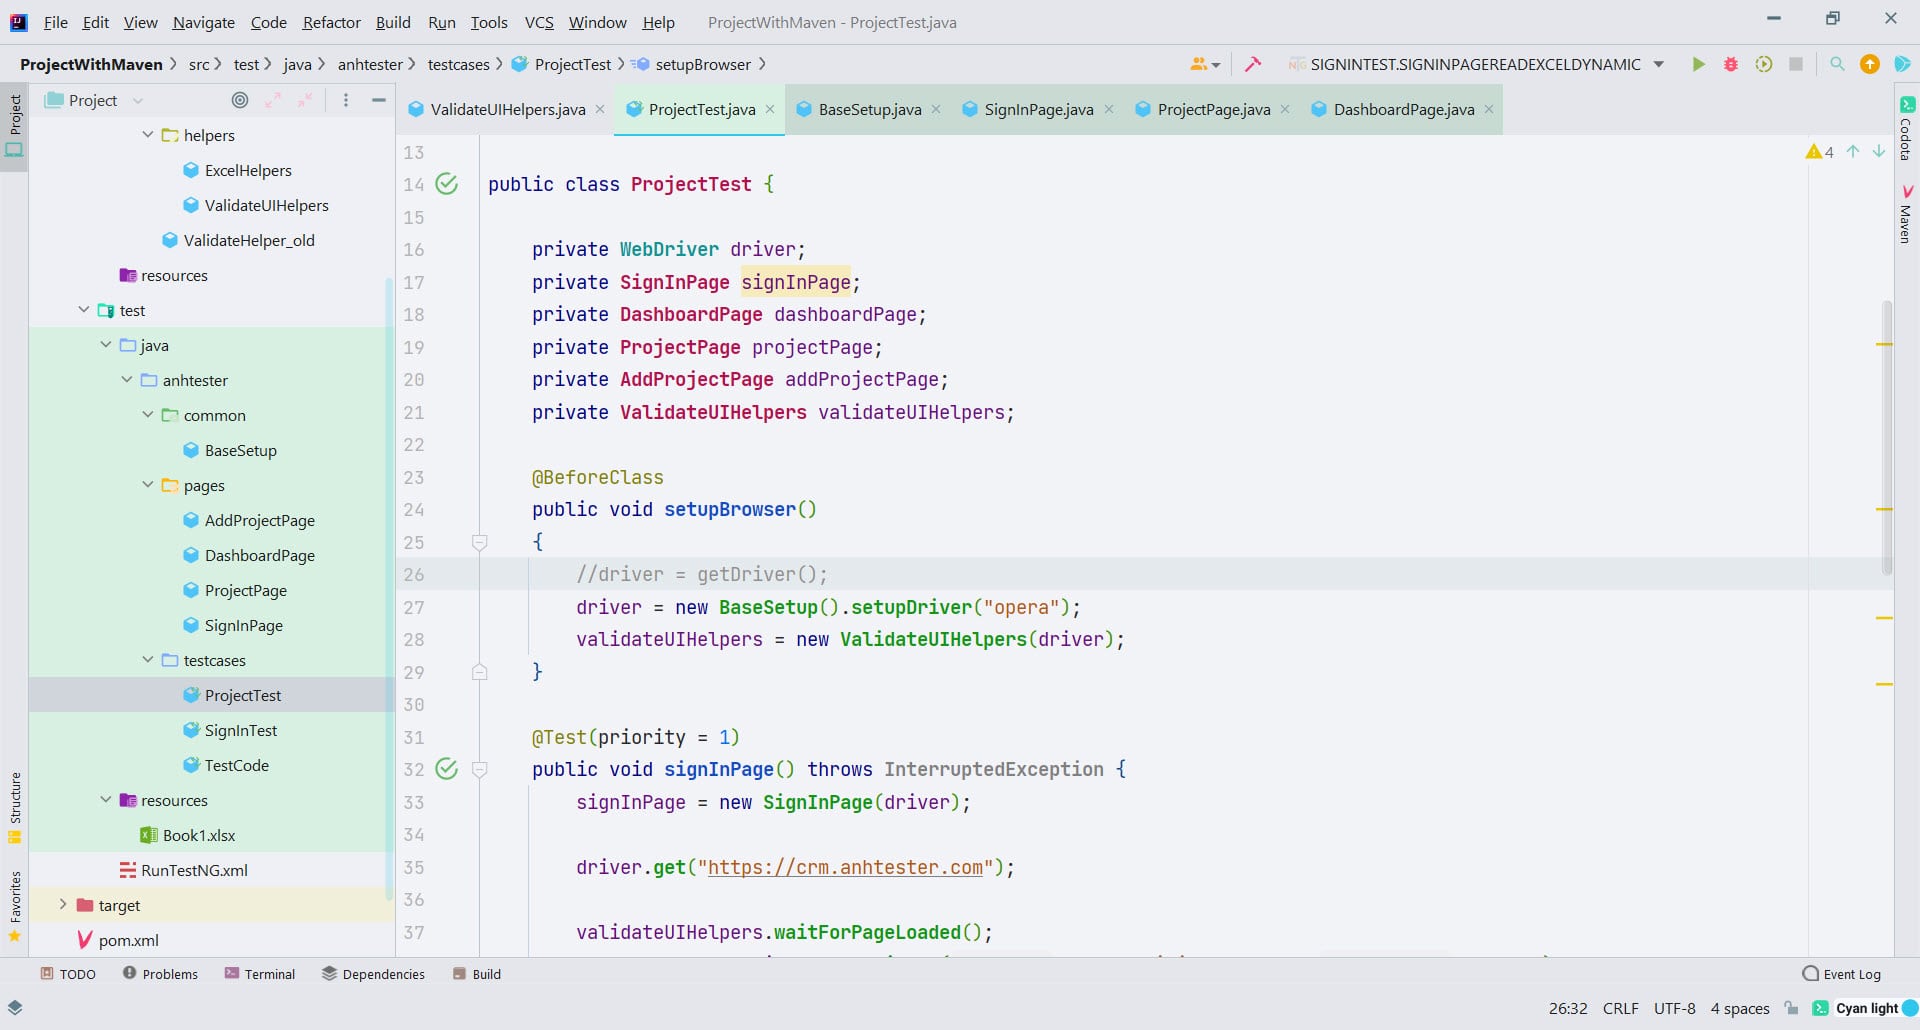Screen dimensions: 1920x1030
Task: Open the Dependencies tool window
Action: click(373, 974)
